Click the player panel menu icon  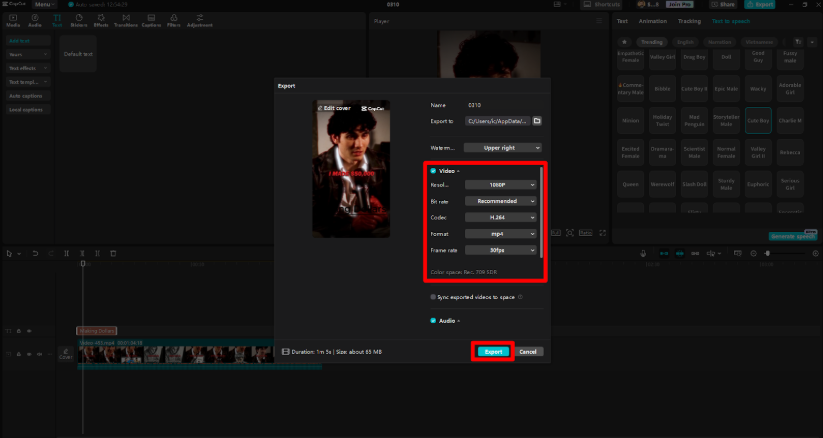pyautogui.click(x=599, y=21)
